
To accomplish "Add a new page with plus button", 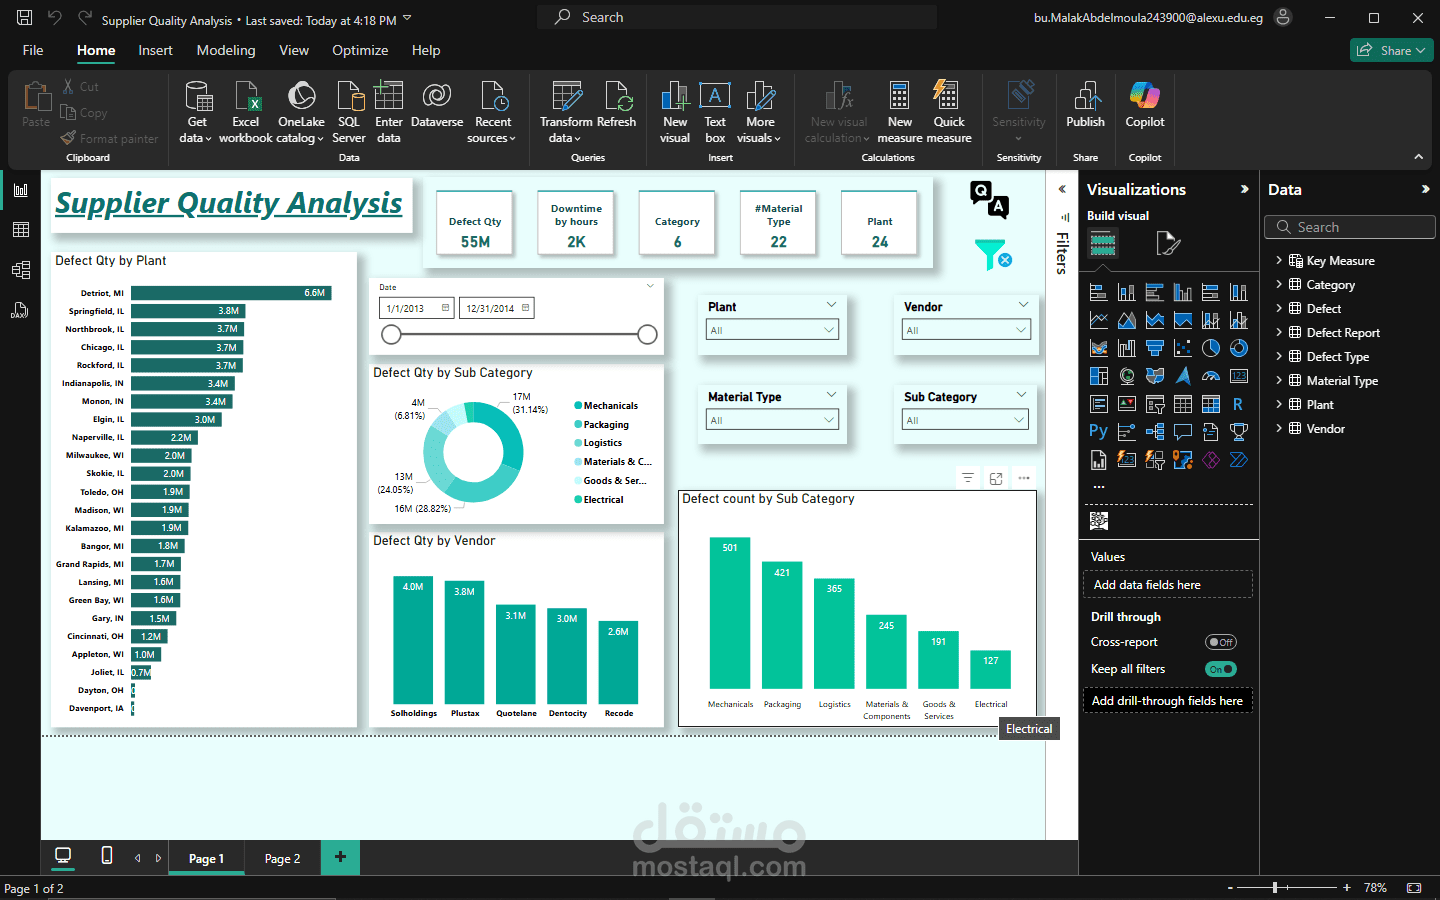I will click(340, 857).
